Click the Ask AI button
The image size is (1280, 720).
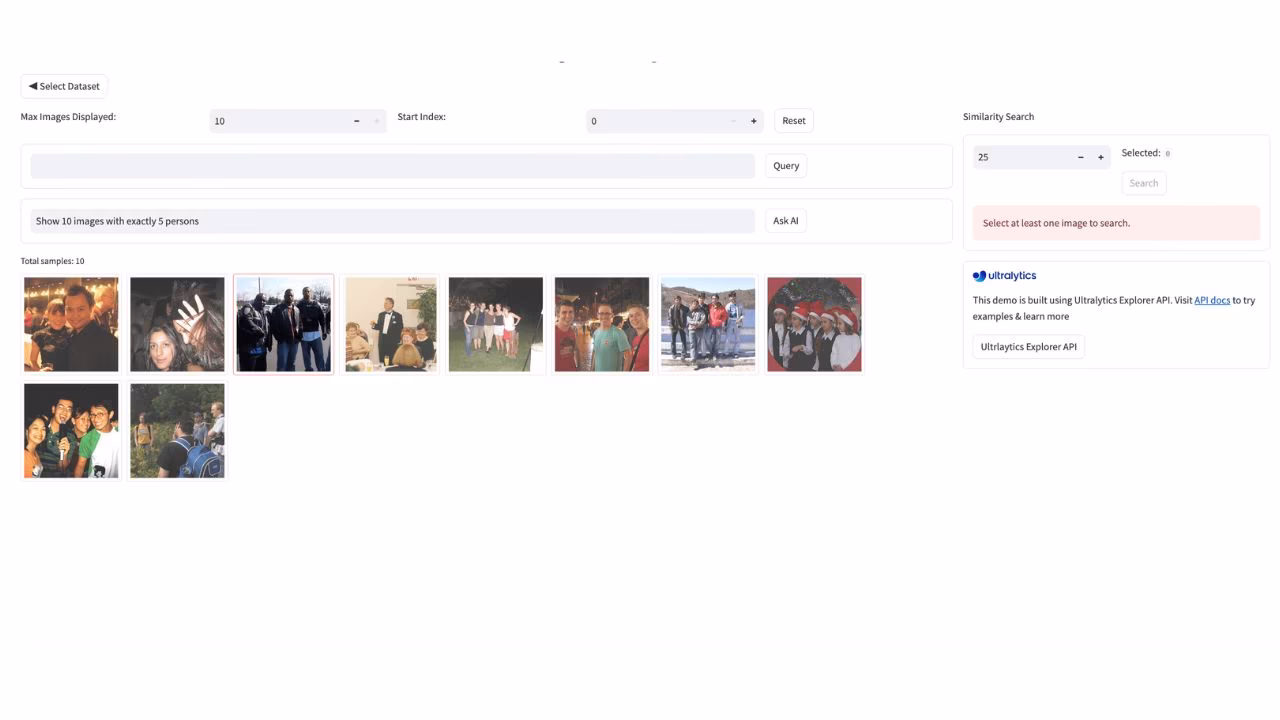click(785, 220)
